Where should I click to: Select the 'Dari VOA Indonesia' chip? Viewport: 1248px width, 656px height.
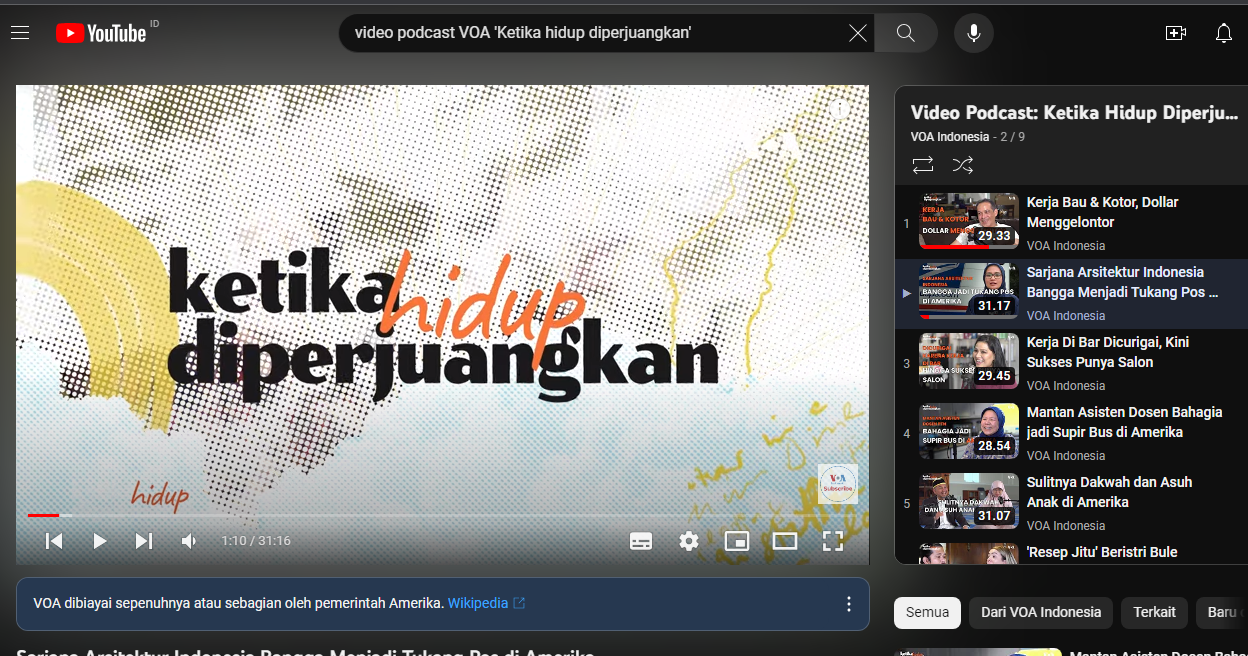1041,612
